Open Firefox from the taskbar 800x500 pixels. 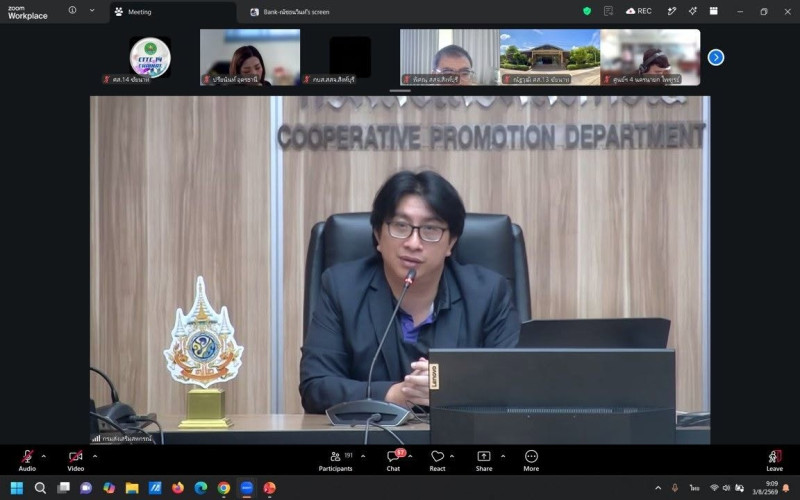178,488
